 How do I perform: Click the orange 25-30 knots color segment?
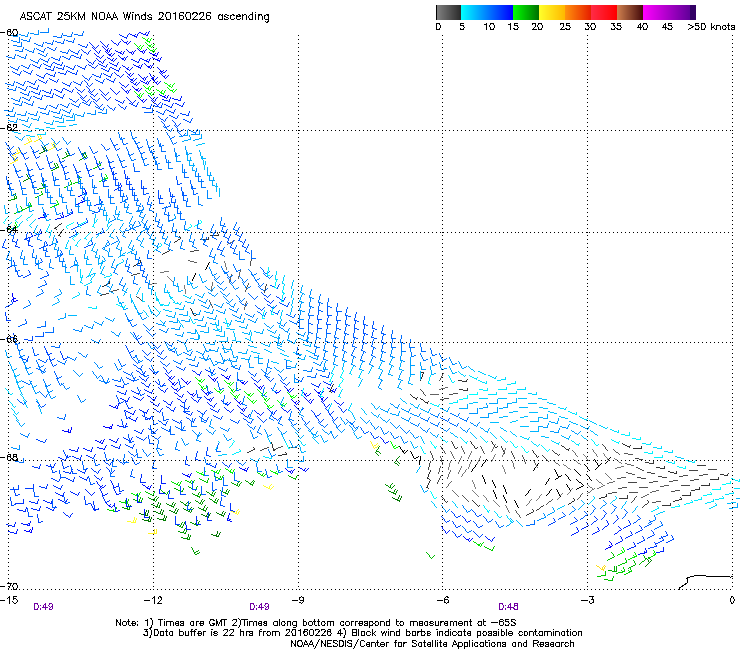coord(578,12)
